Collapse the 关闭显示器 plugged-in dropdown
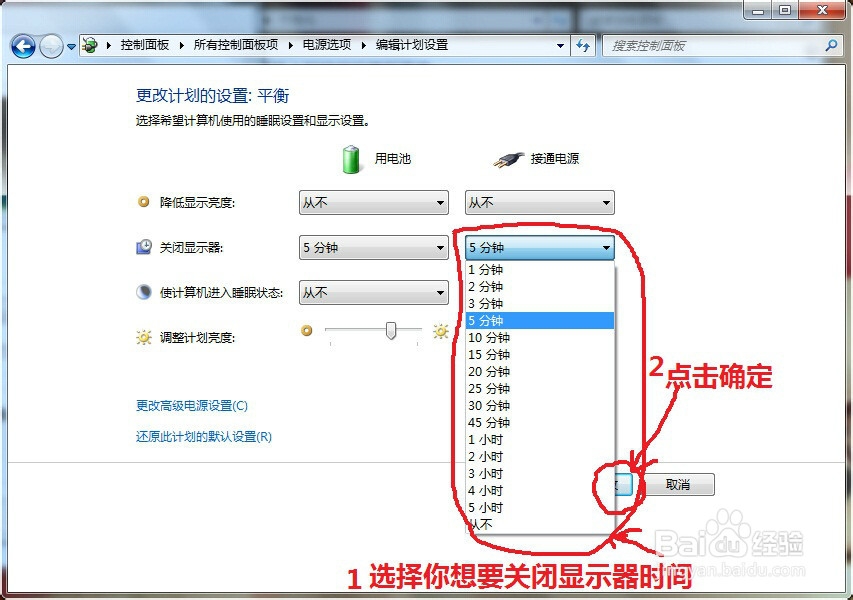Screen dimensions: 853x600 coord(540,248)
